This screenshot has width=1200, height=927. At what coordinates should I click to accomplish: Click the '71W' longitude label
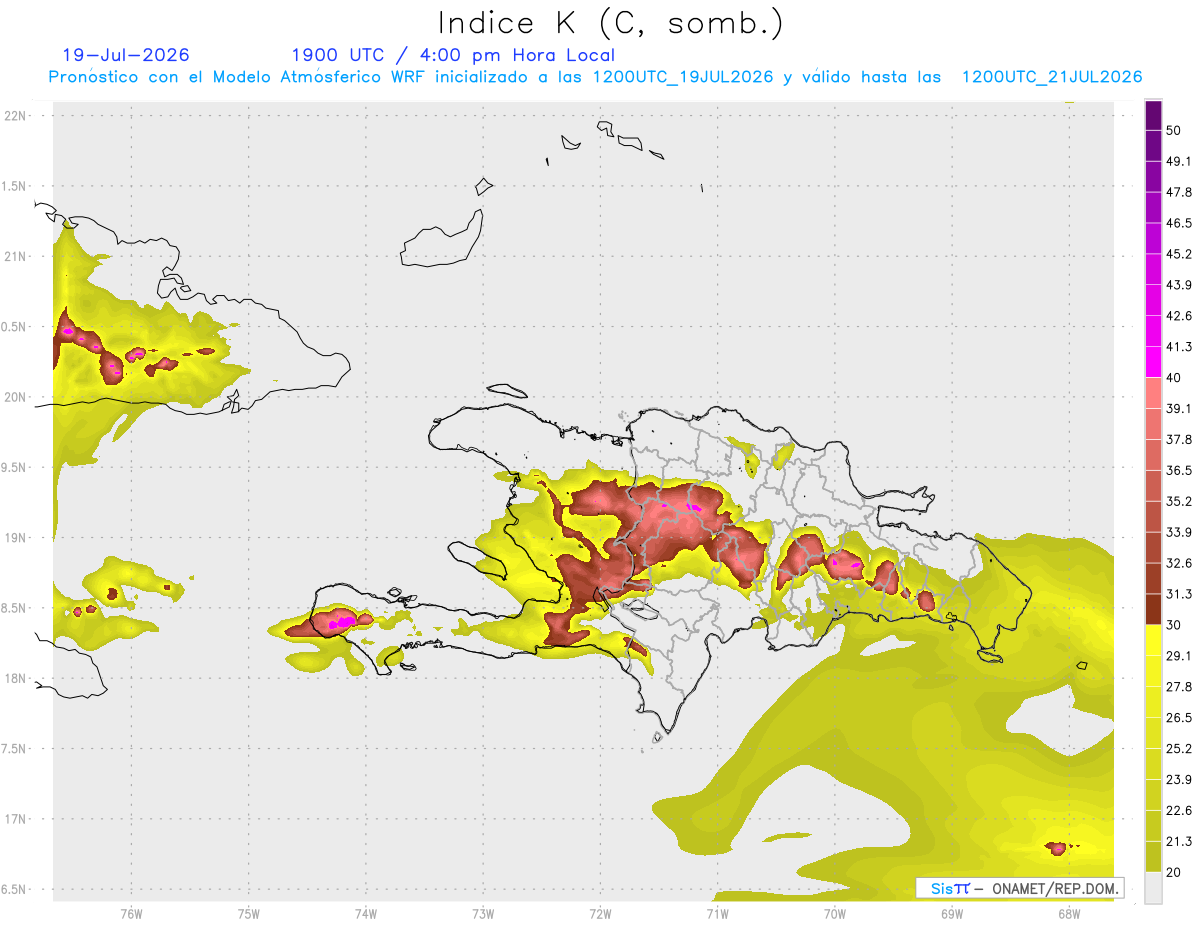coord(717,914)
